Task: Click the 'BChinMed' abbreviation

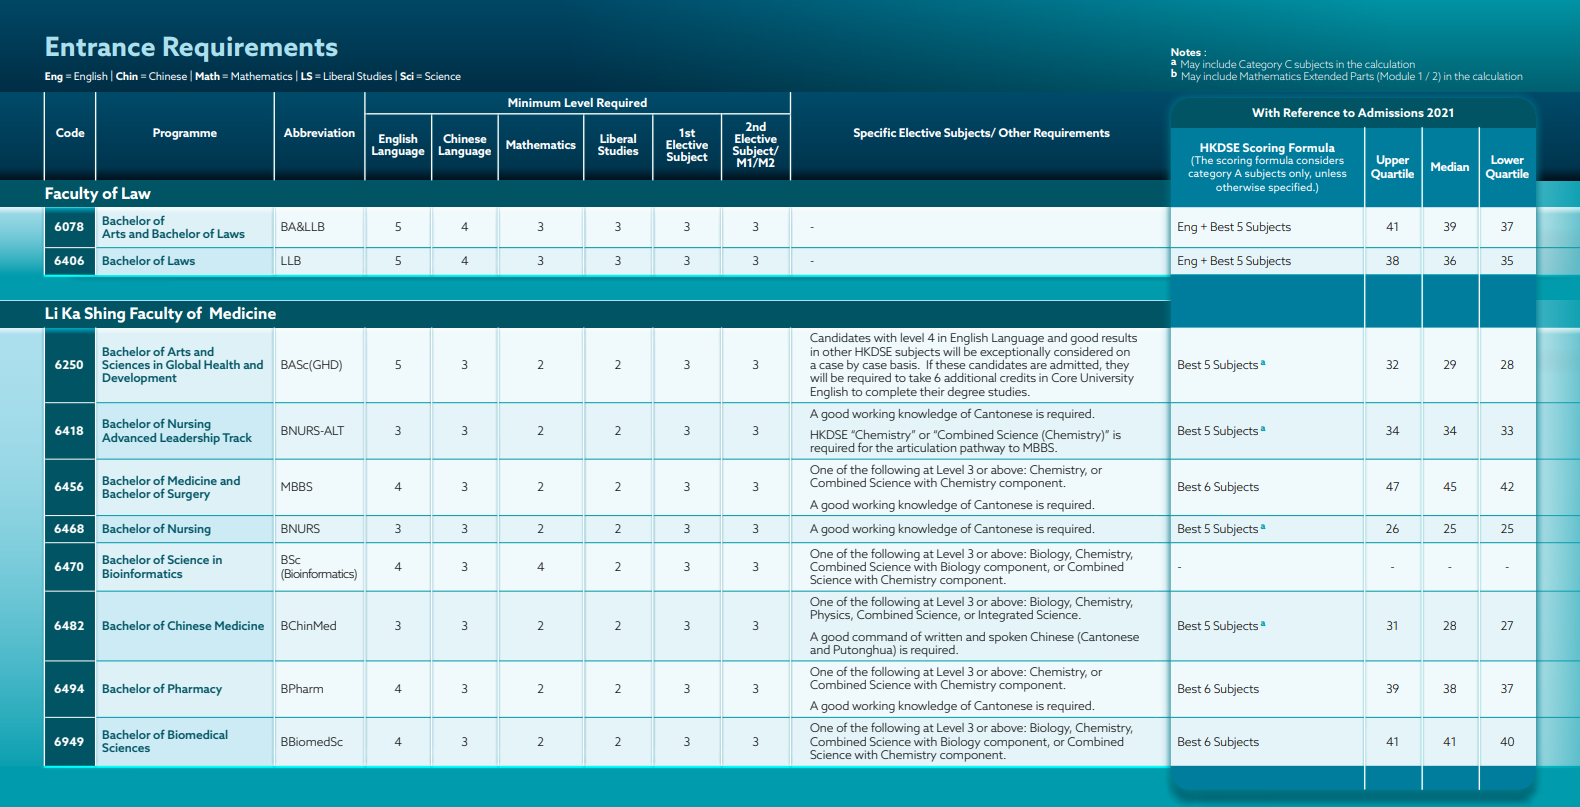Action: tap(308, 626)
